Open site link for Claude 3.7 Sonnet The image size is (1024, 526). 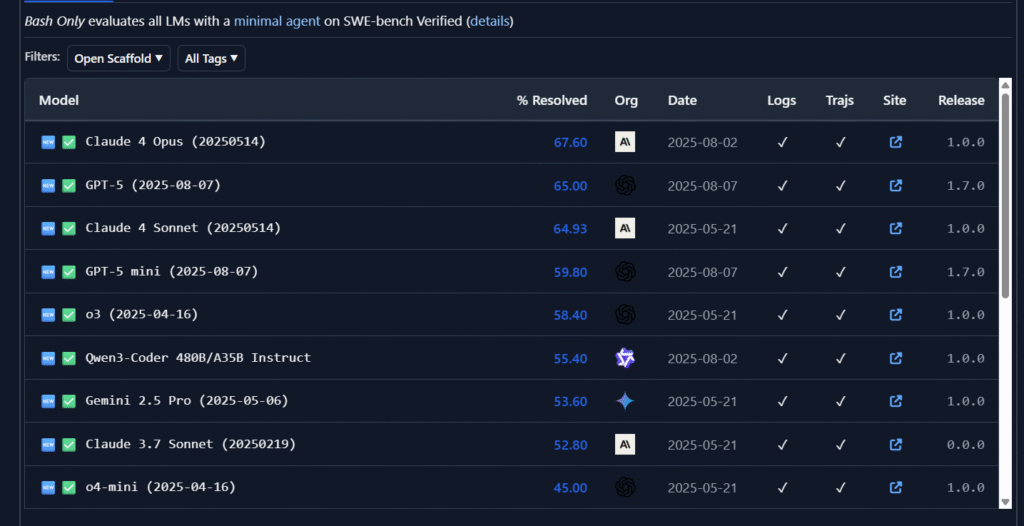coord(895,444)
